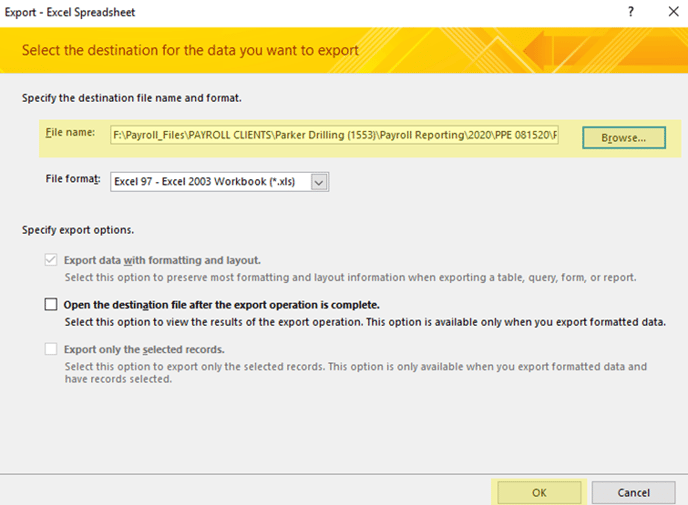Cancel the export operation
688x505 pixels.
pos(634,492)
